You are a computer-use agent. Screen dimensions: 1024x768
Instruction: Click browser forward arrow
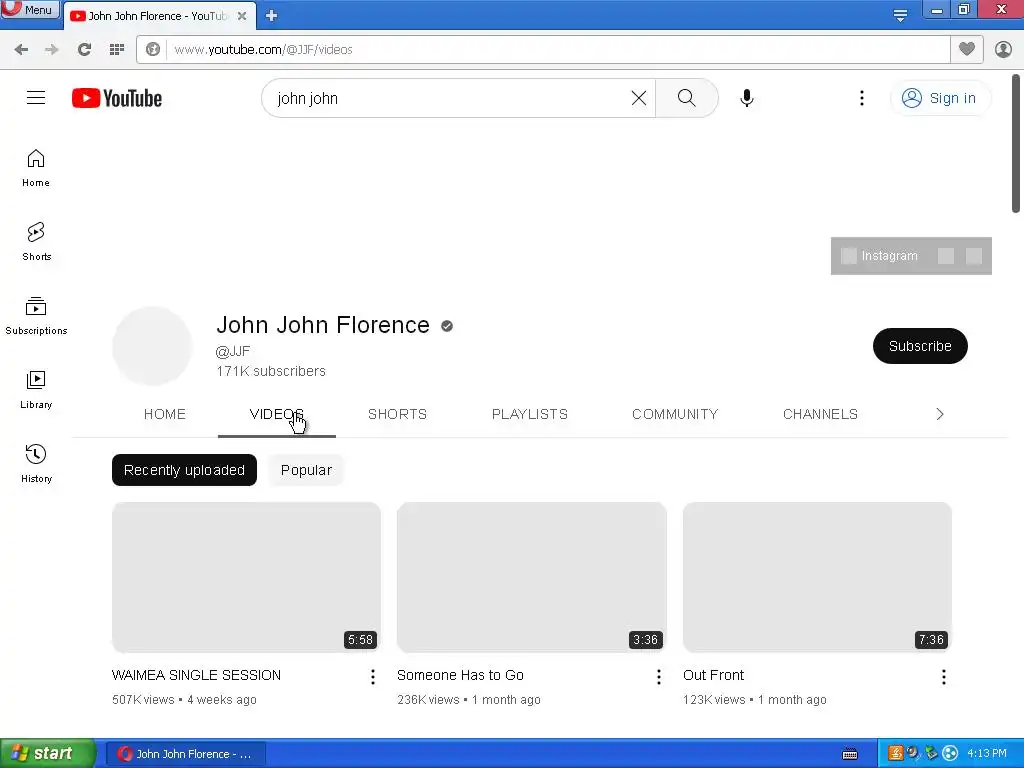click(x=51, y=50)
